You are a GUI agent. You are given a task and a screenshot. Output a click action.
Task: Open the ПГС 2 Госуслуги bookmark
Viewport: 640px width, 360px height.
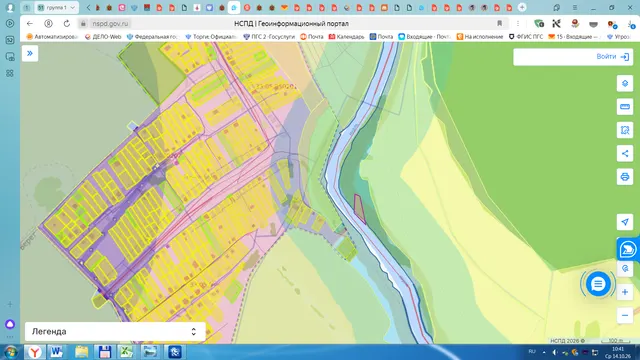pyautogui.click(x=269, y=37)
